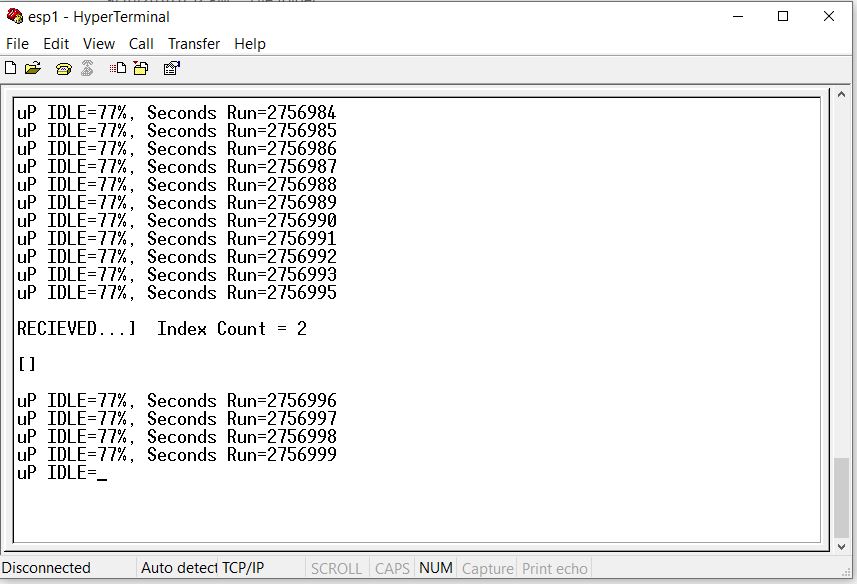The height and width of the screenshot is (584, 857).
Task: Click the TCP/IP status bar entry
Action: tap(243, 568)
